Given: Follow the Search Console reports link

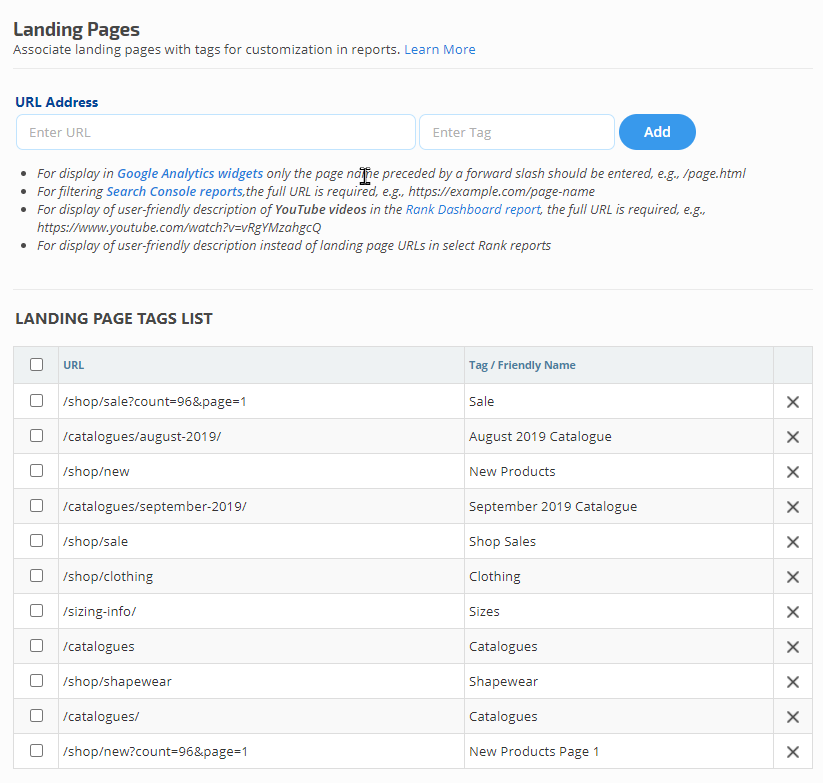Looking at the screenshot, I should 174,192.
